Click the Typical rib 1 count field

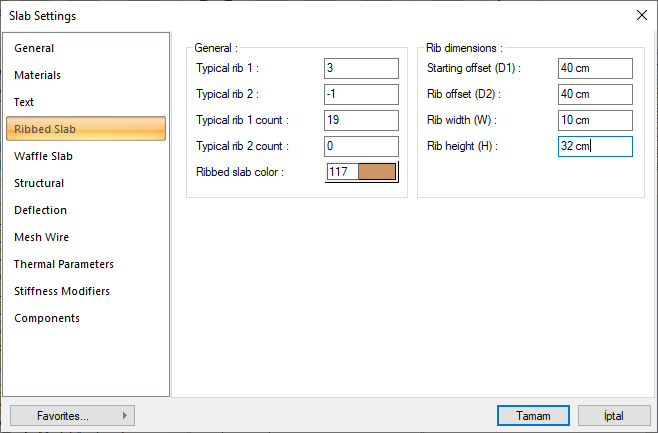tap(361, 120)
